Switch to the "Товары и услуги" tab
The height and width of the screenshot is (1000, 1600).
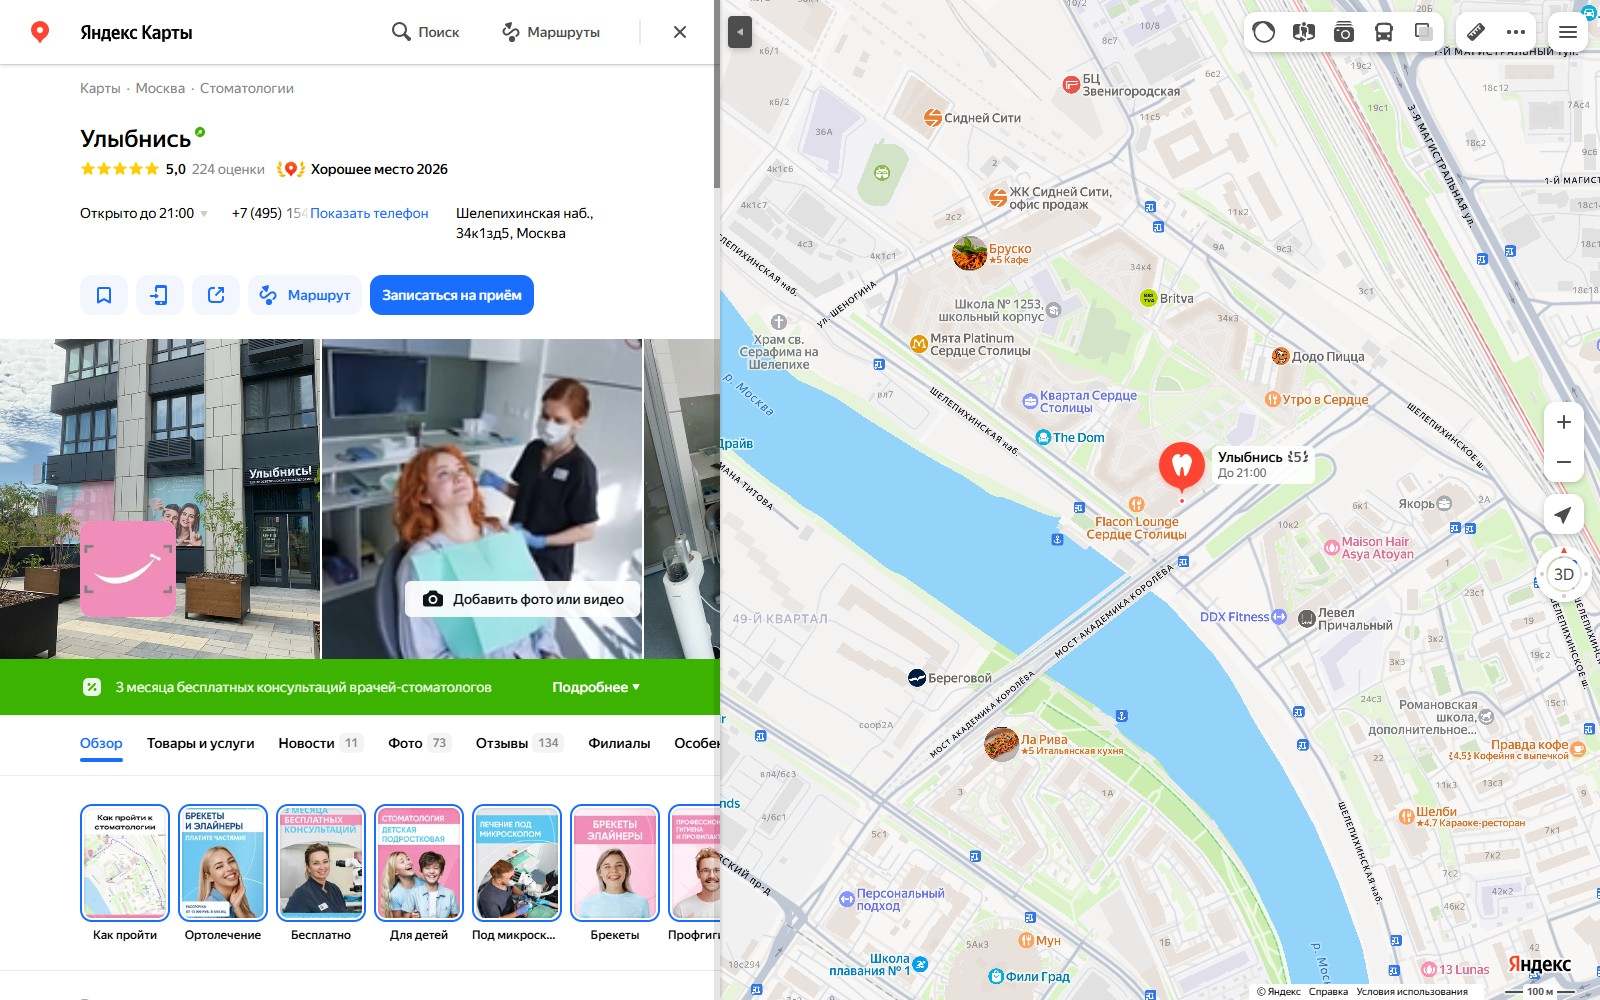pyautogui.click(x=200, y=743)
